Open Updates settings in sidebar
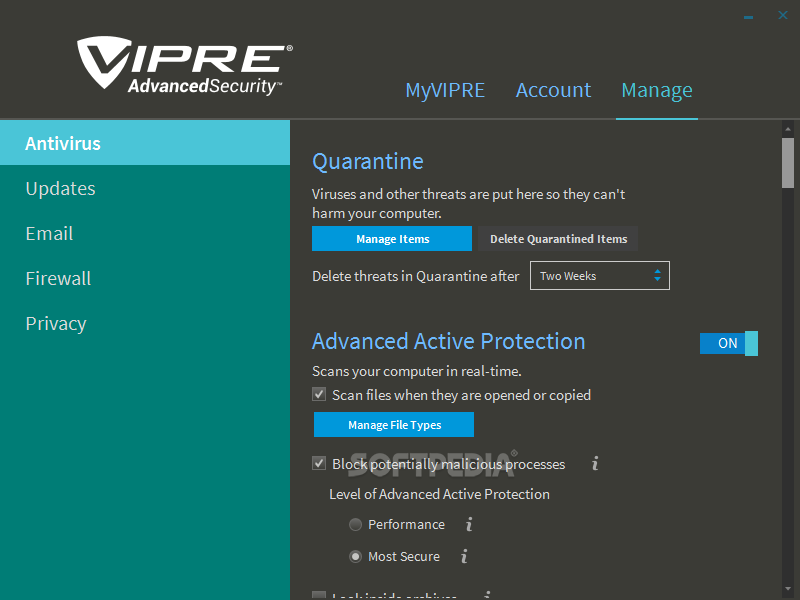This screenshot has width=800, height=600. (x=145, y=188)
